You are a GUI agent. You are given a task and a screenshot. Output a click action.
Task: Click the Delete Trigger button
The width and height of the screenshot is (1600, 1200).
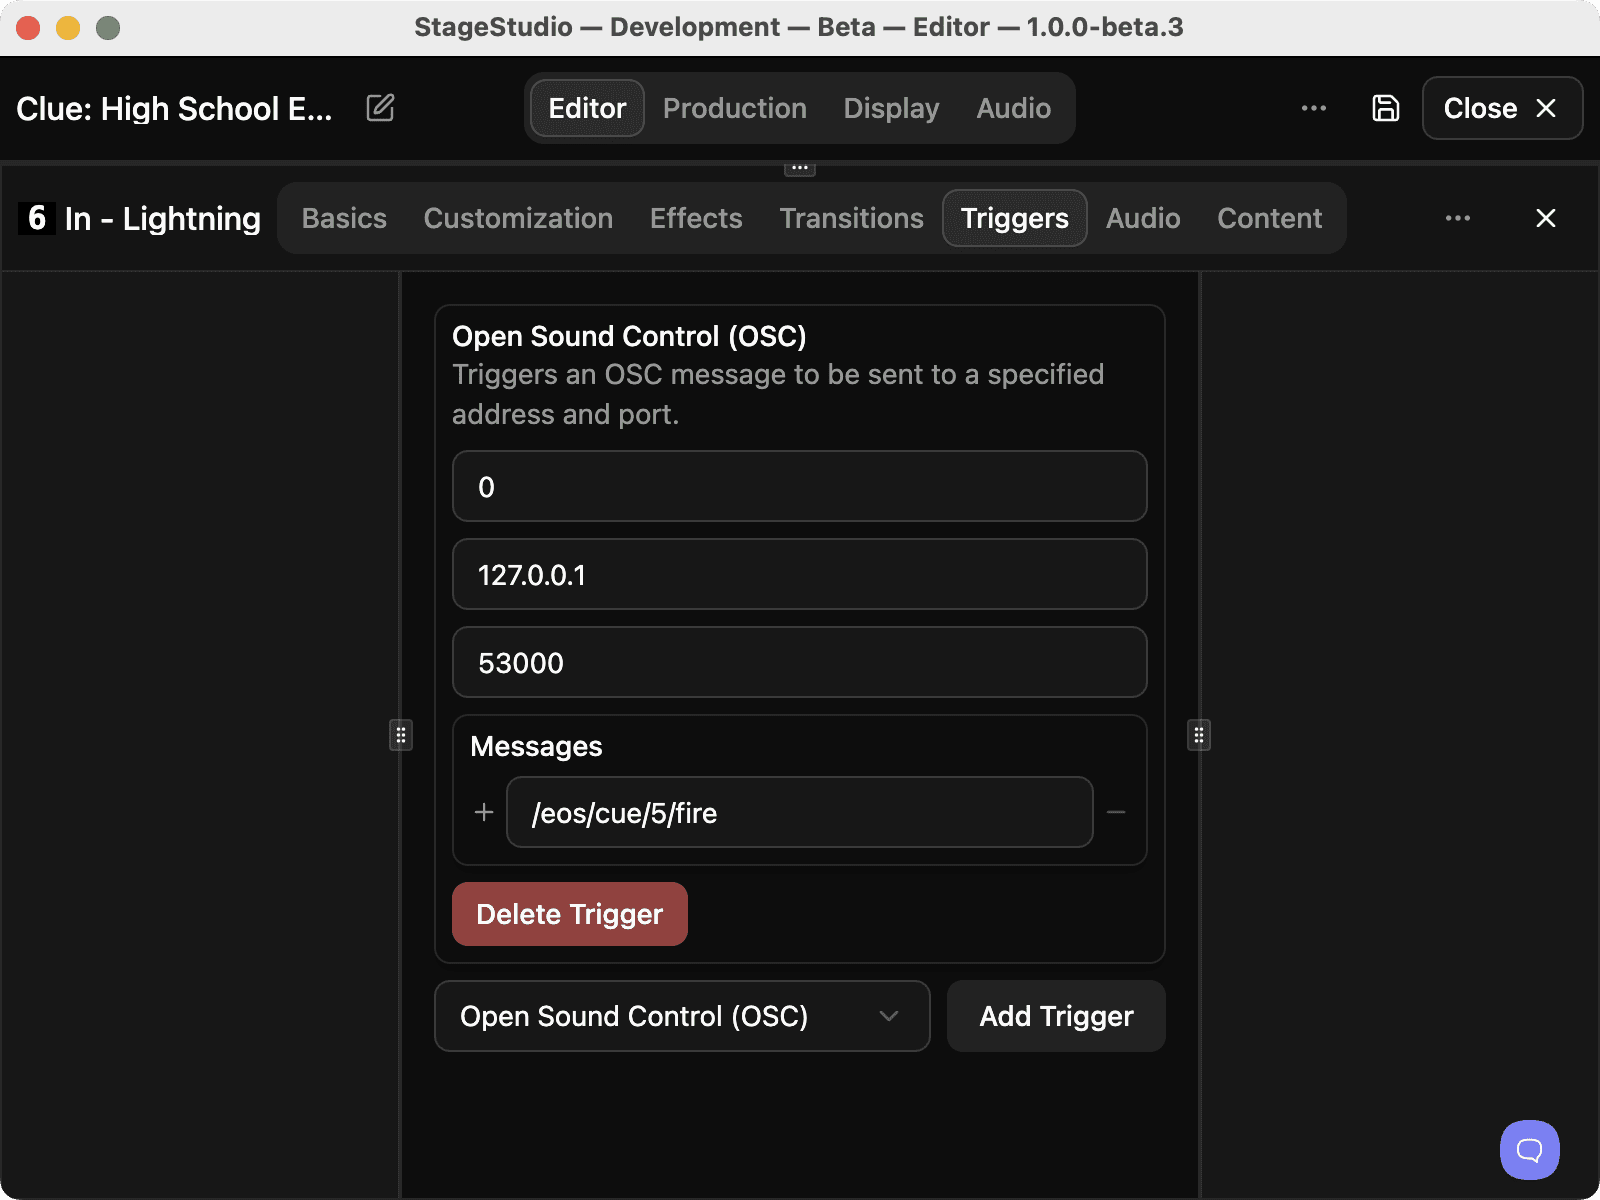(570, 914)
